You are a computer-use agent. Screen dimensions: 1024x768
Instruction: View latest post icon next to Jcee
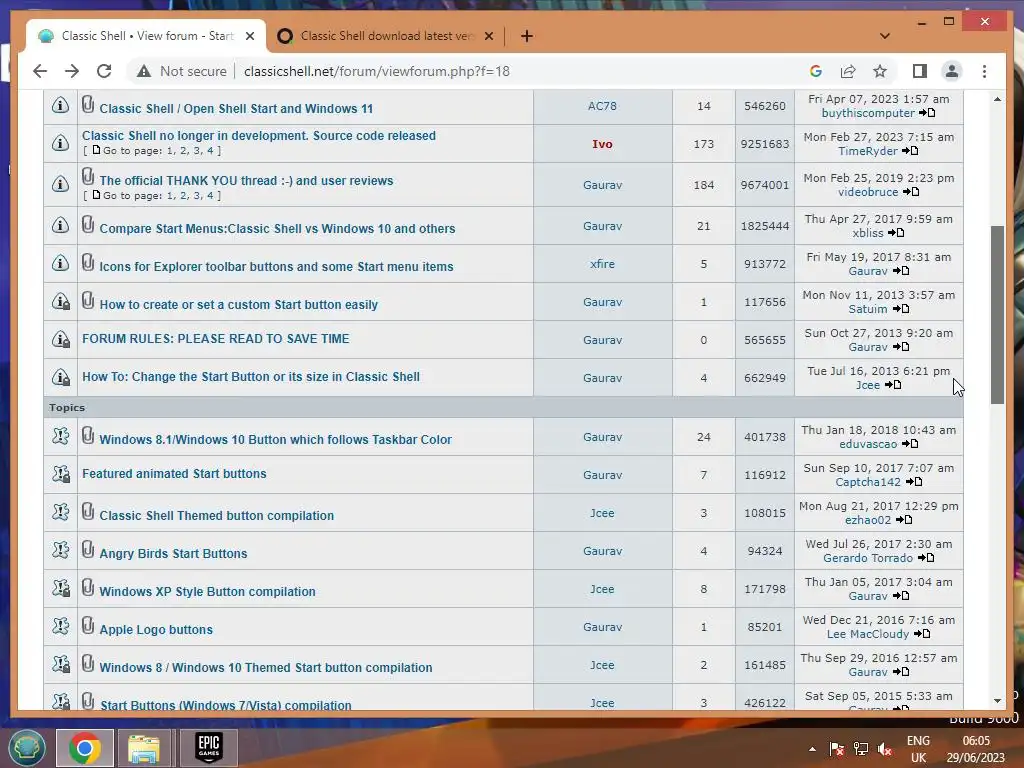pos(893,385)
